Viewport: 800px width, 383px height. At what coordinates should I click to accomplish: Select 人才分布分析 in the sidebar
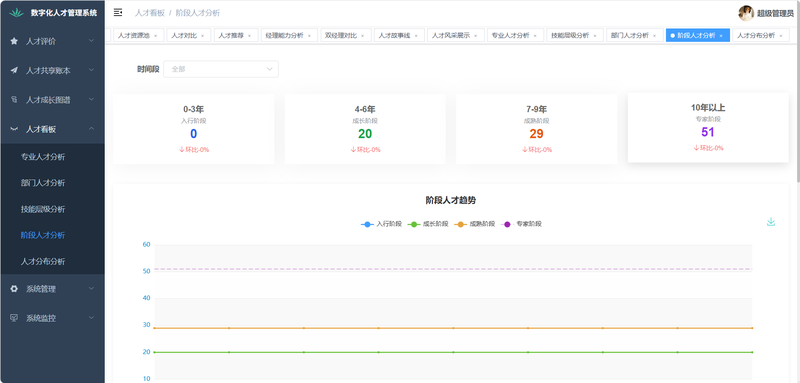tap(43, 262)
